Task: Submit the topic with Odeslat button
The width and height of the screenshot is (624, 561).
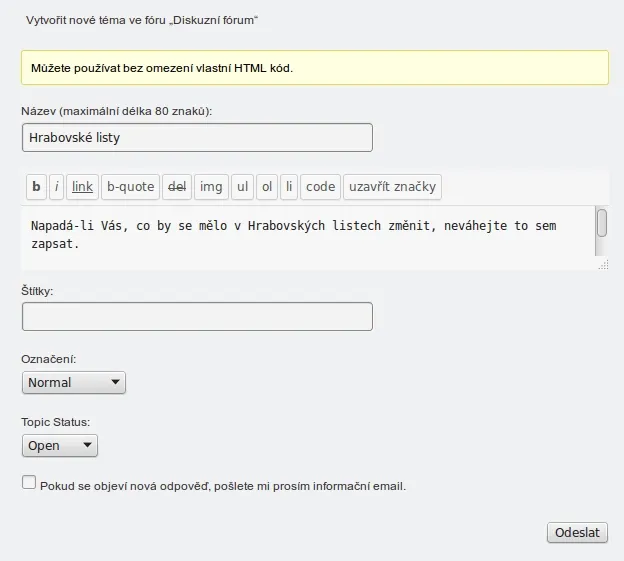Action: pyautogui.click(x=577, y=532)
